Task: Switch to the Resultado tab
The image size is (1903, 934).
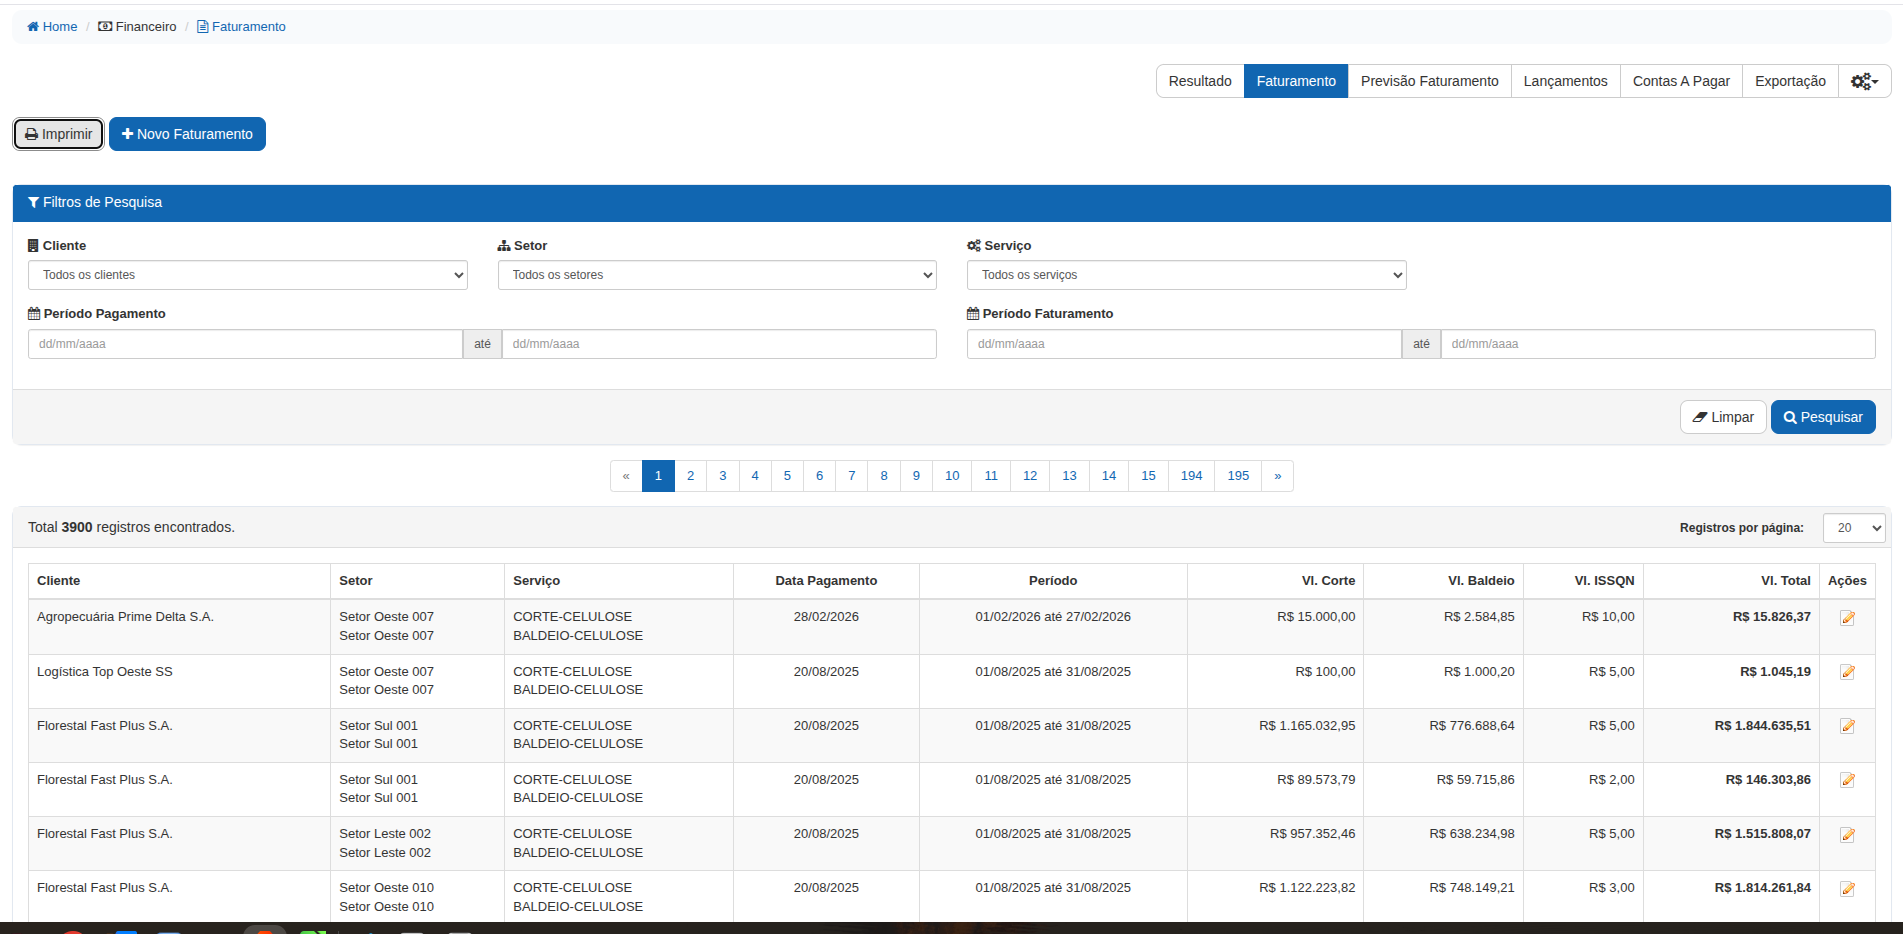Action: click(1200, 81)
